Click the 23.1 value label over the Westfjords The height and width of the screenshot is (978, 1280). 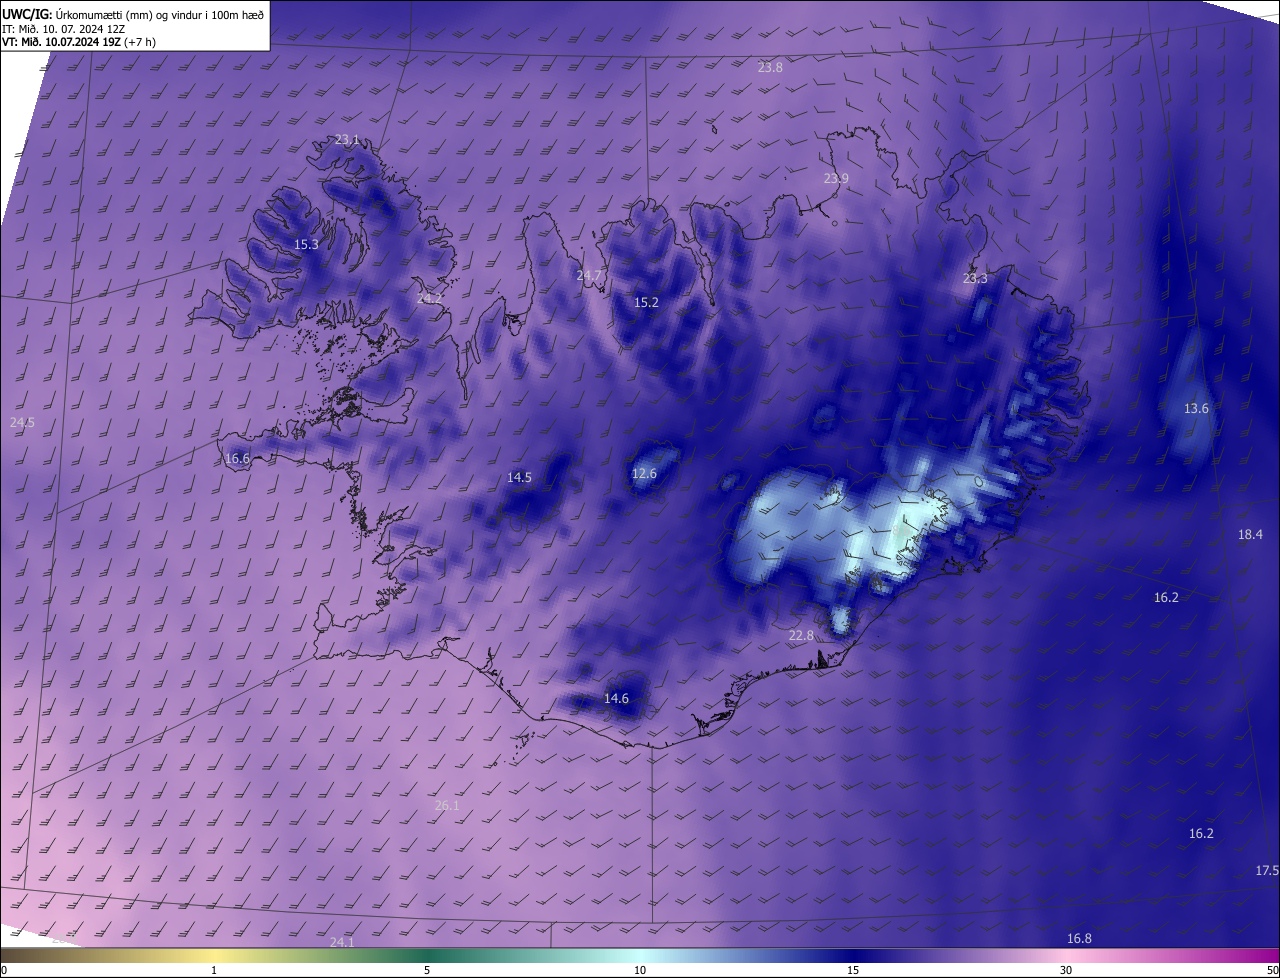coord(347,140)
